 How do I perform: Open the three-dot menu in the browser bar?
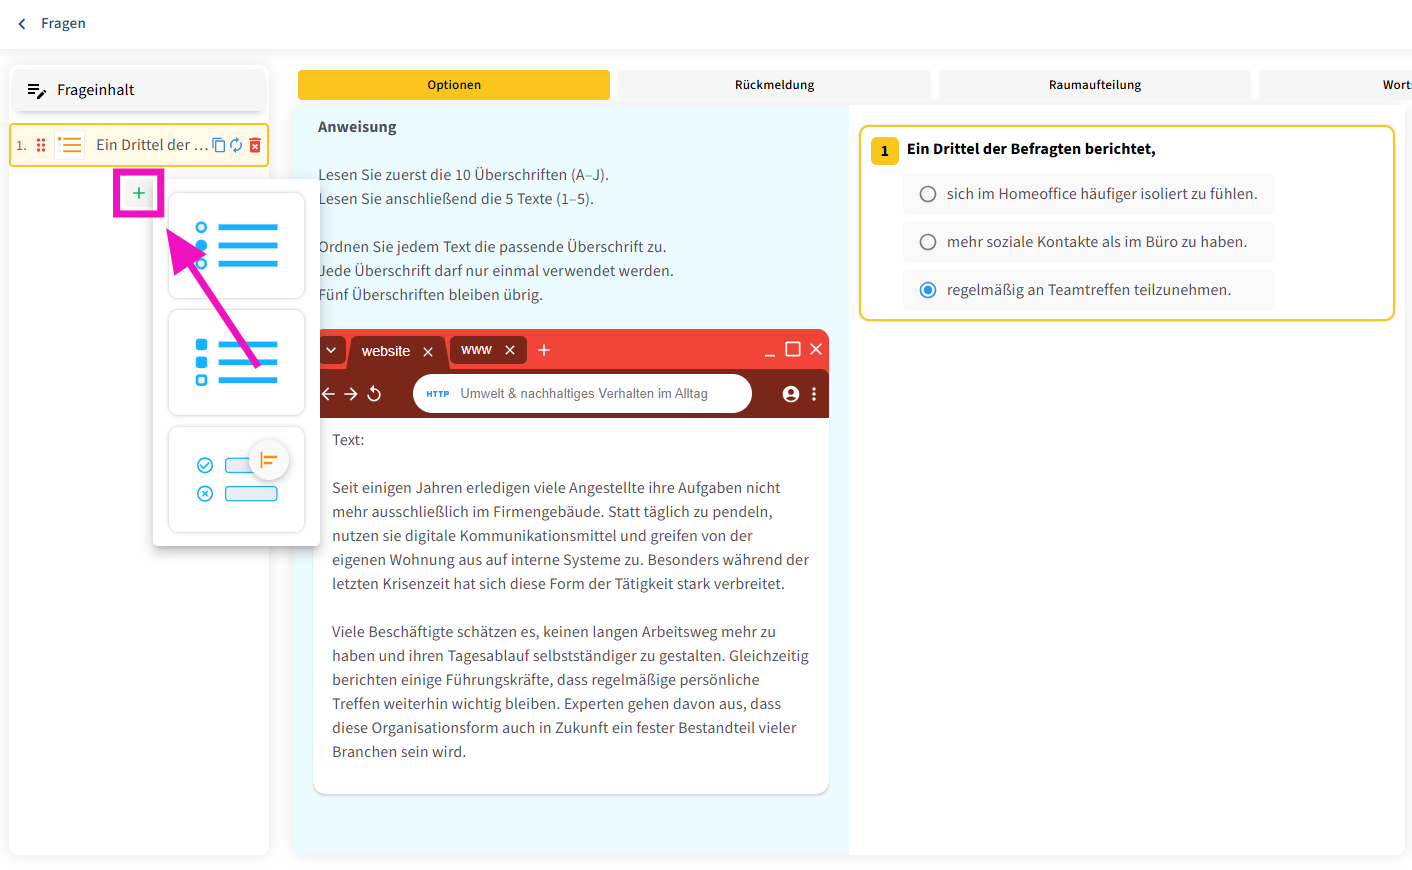814,394
